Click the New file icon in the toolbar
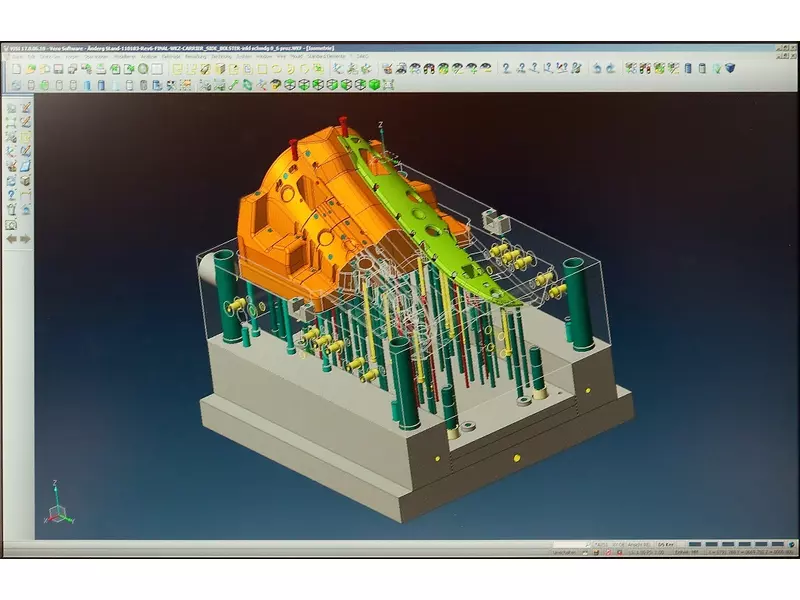This screenshot has height=600, width=800. pyautogui.click(x=16, y=69)
